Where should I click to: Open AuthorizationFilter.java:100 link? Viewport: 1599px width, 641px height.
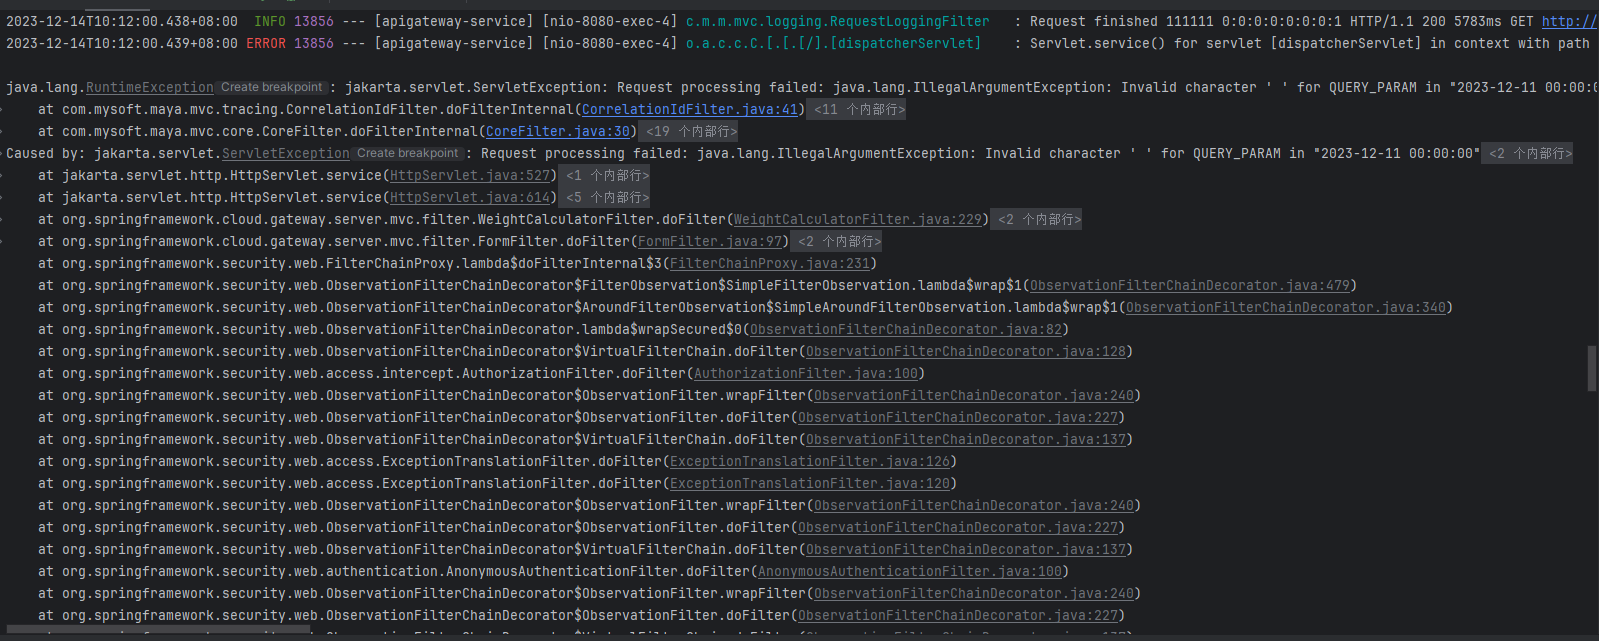click(806, 373)
